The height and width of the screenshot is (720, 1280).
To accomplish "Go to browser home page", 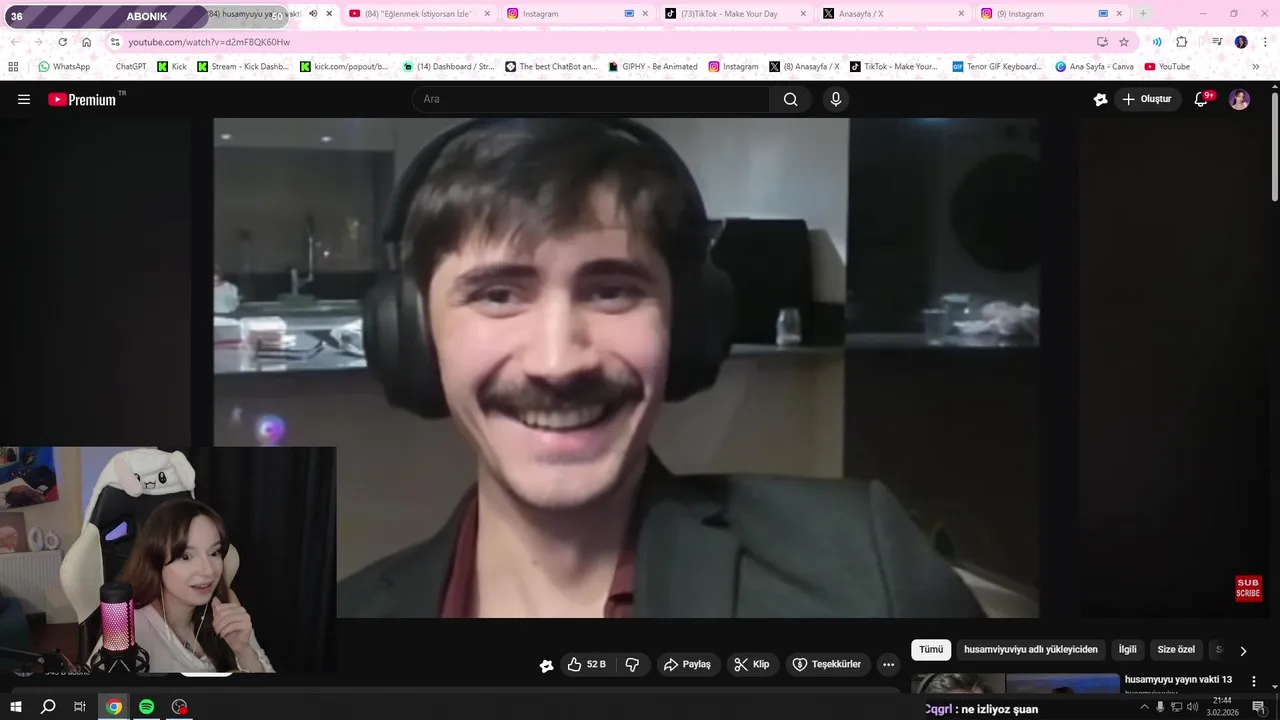I will (x=87, y=42).
